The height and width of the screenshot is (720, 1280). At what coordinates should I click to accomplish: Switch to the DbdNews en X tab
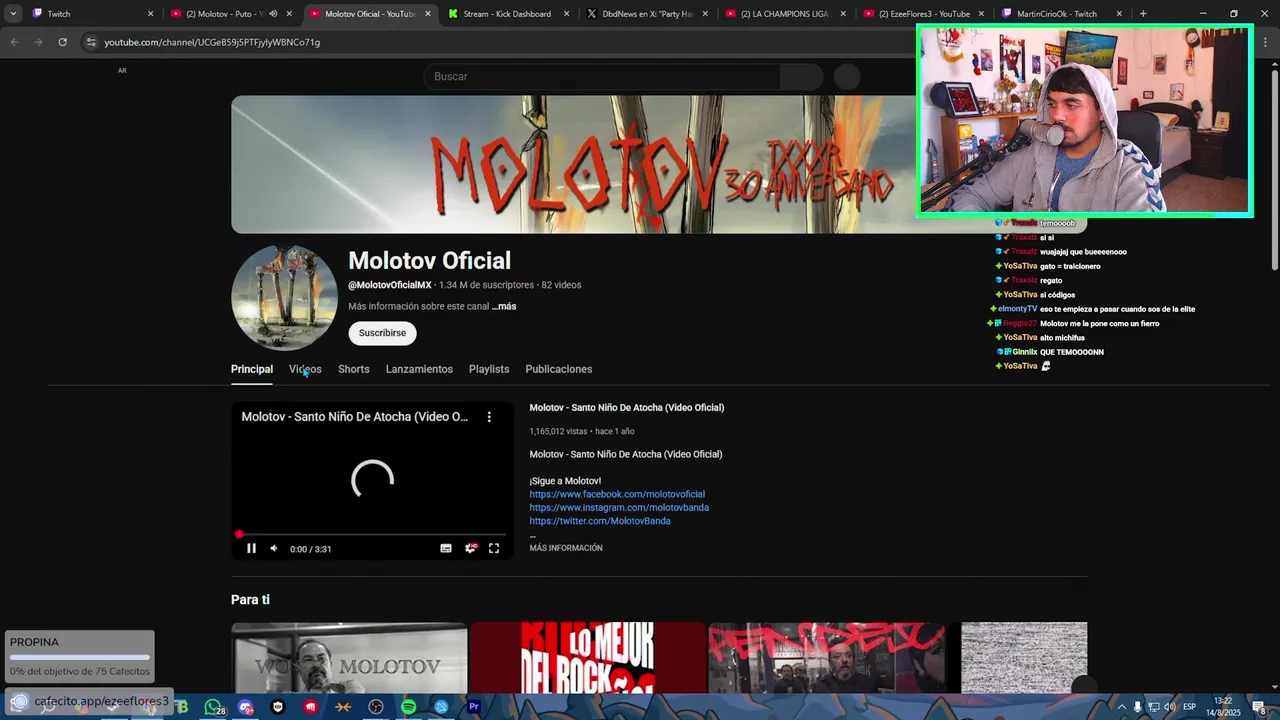(x=648, y=14)
